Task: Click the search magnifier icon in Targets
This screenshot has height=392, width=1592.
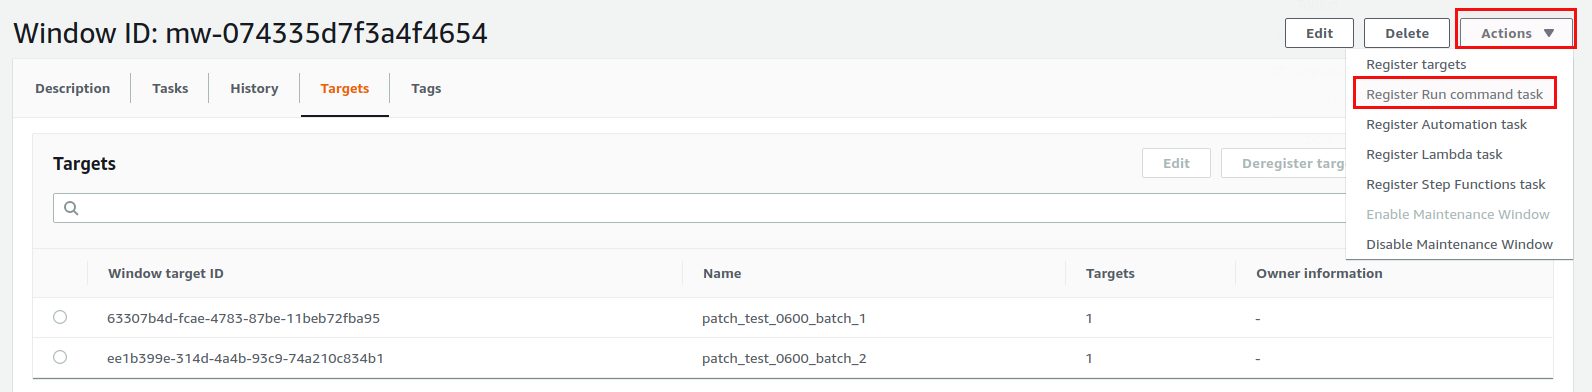Action: tap(71, 208)
